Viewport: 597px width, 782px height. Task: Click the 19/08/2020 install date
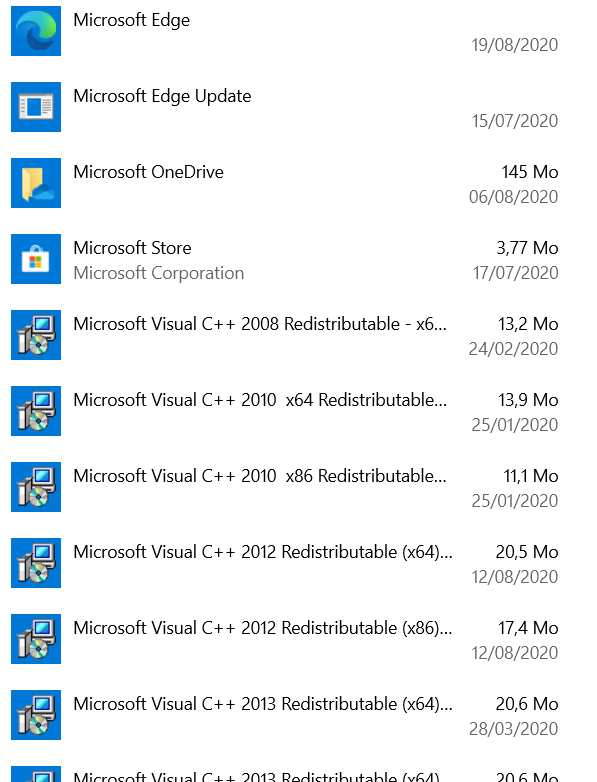[515, 45]
